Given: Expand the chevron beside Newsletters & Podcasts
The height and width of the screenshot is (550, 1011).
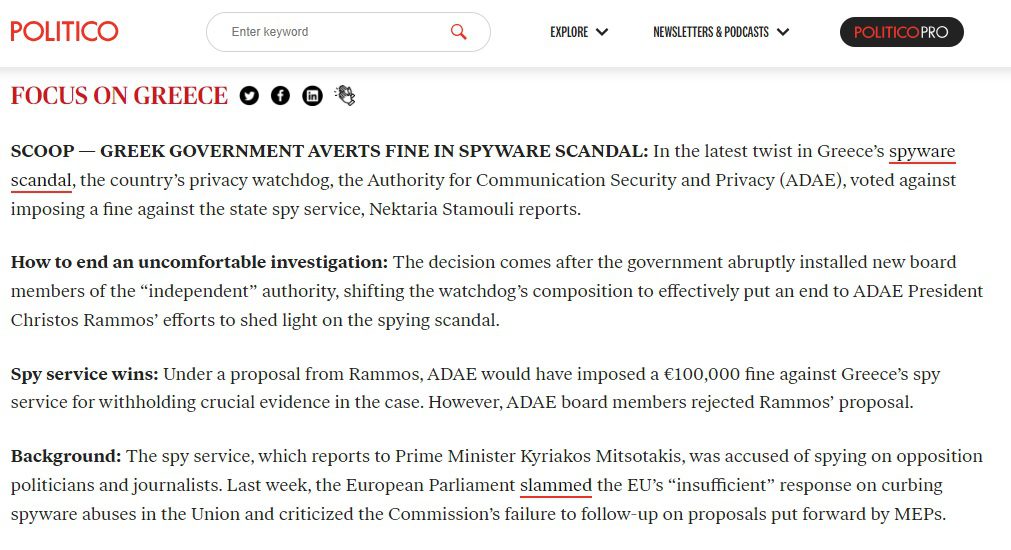Looking at the screenshot, I should tap(783, 32).
